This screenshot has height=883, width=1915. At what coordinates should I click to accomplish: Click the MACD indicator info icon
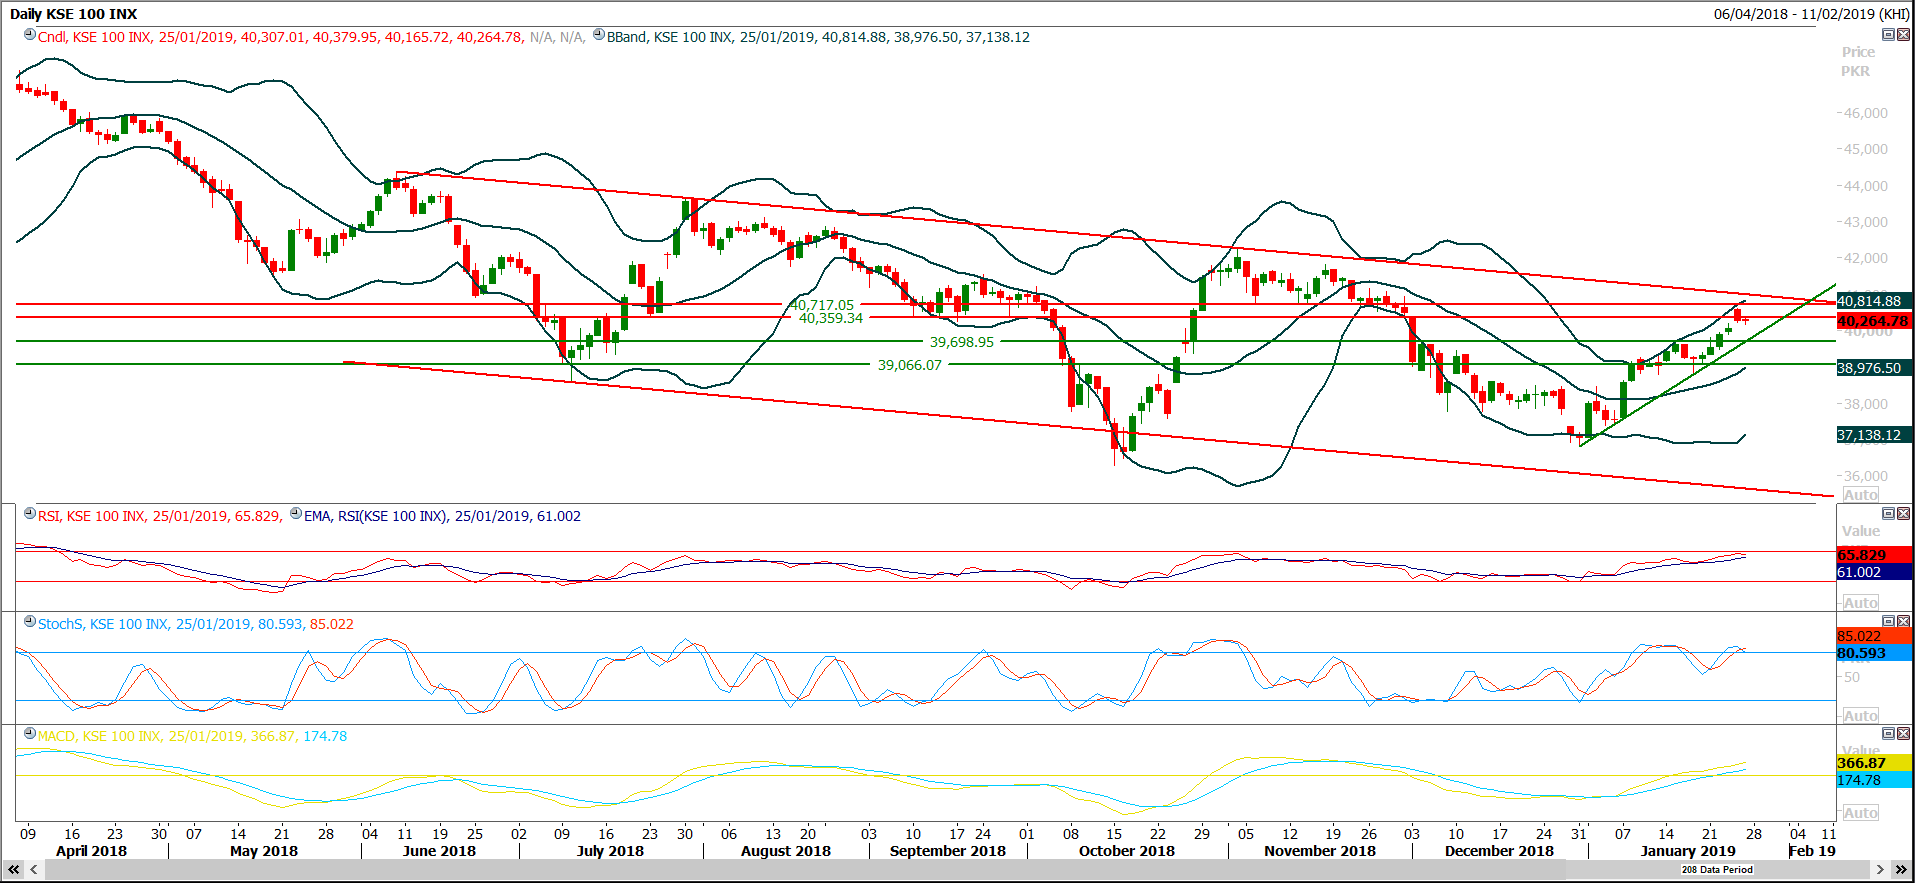30,734
